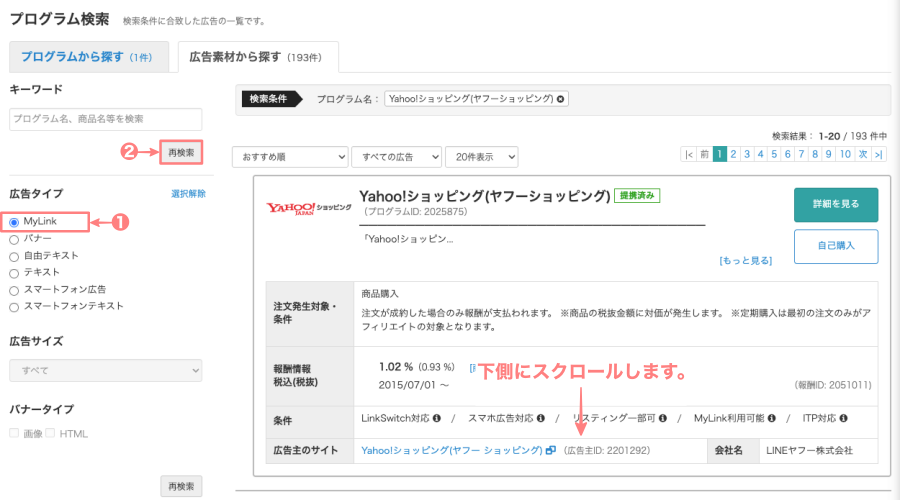Click the Yahoo! JAPAN ショッピング logo
This screenshot has height=500, width=900.
(308, 208)
